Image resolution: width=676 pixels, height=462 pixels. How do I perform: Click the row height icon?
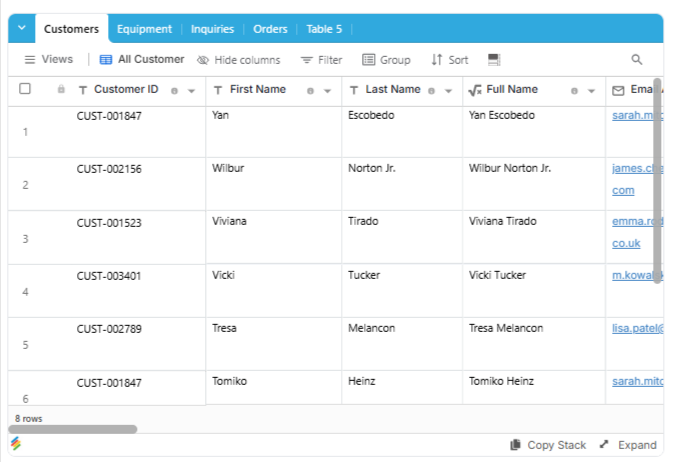pos(494,59)
